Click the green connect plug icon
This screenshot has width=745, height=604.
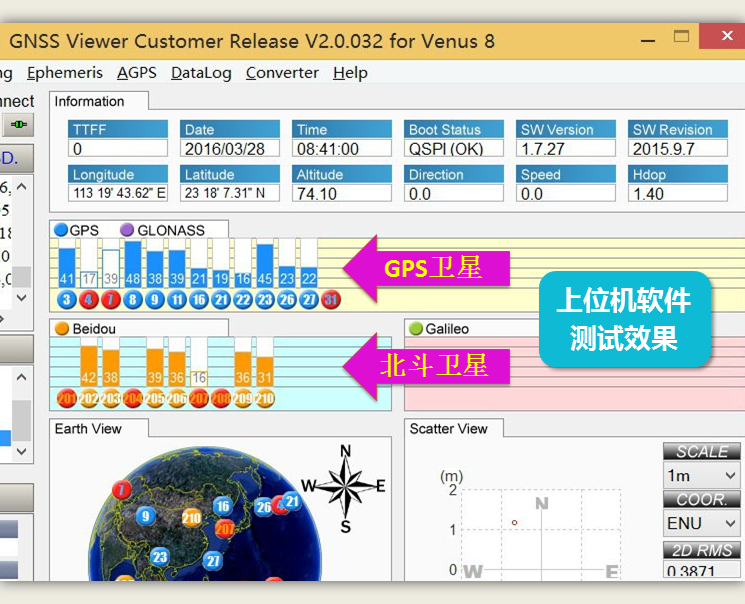[x=19, y=125]
